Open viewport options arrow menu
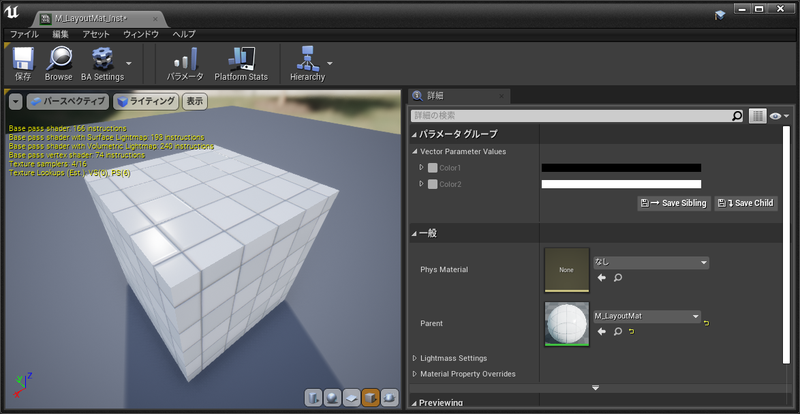Screen dimensions: 800x414 [16, 102]
